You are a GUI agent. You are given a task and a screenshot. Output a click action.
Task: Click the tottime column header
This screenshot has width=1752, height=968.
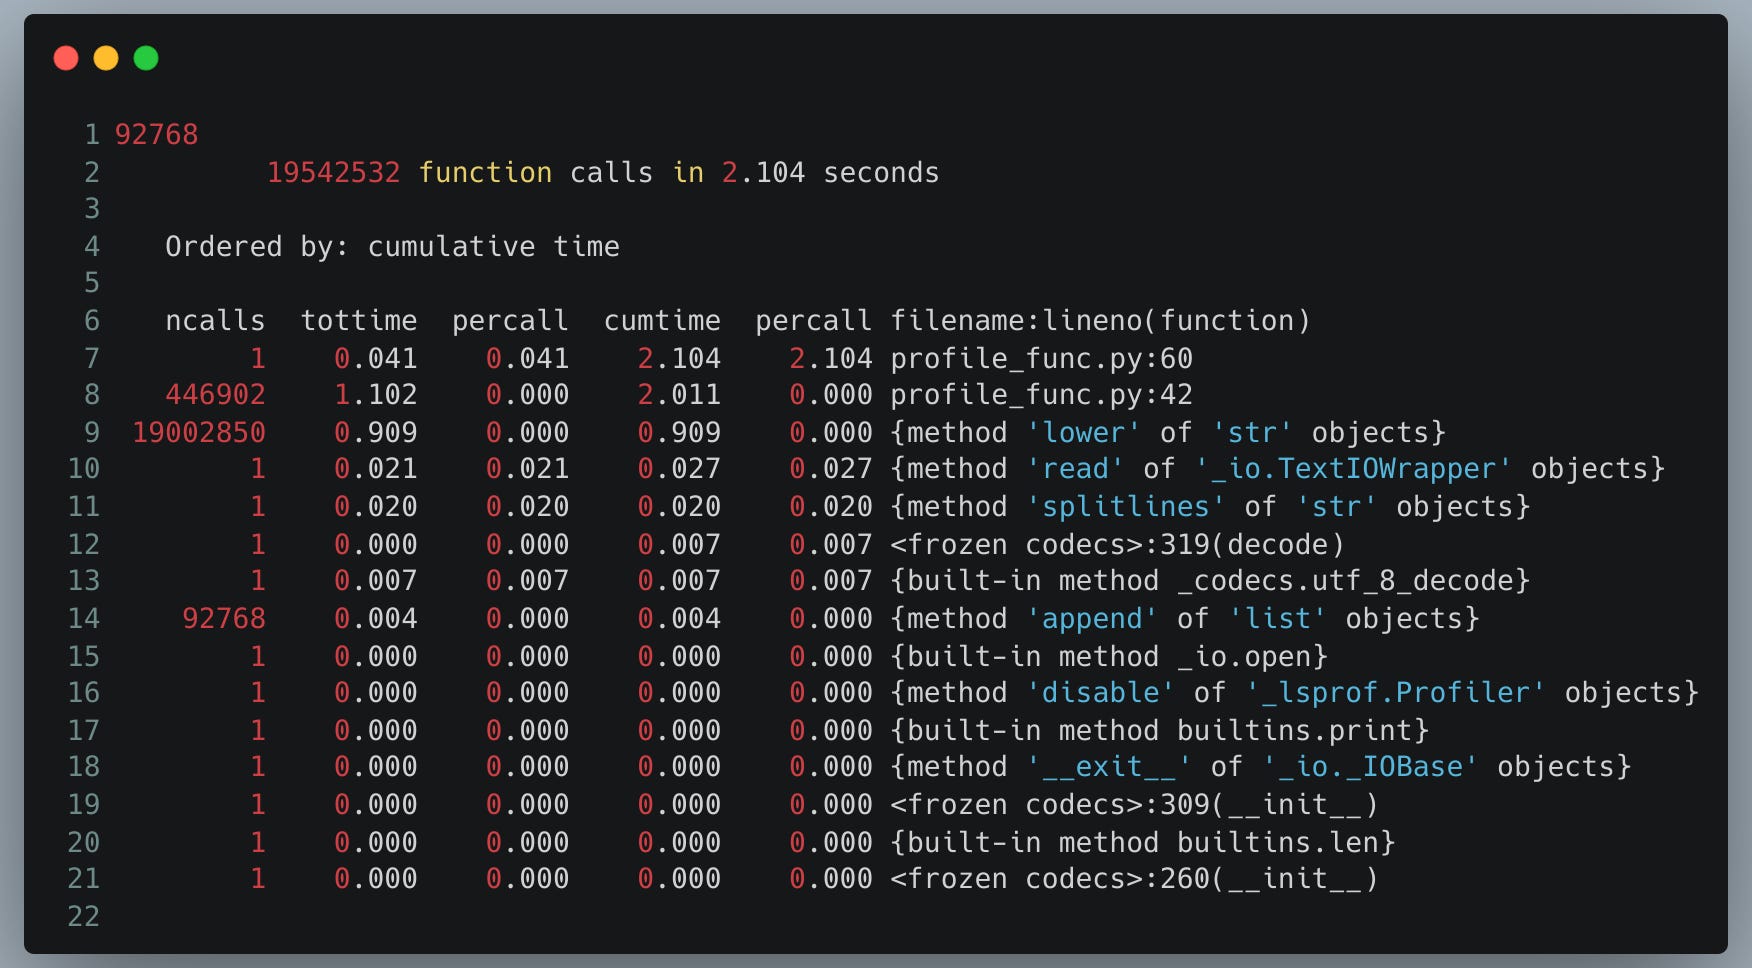[359, 321]
